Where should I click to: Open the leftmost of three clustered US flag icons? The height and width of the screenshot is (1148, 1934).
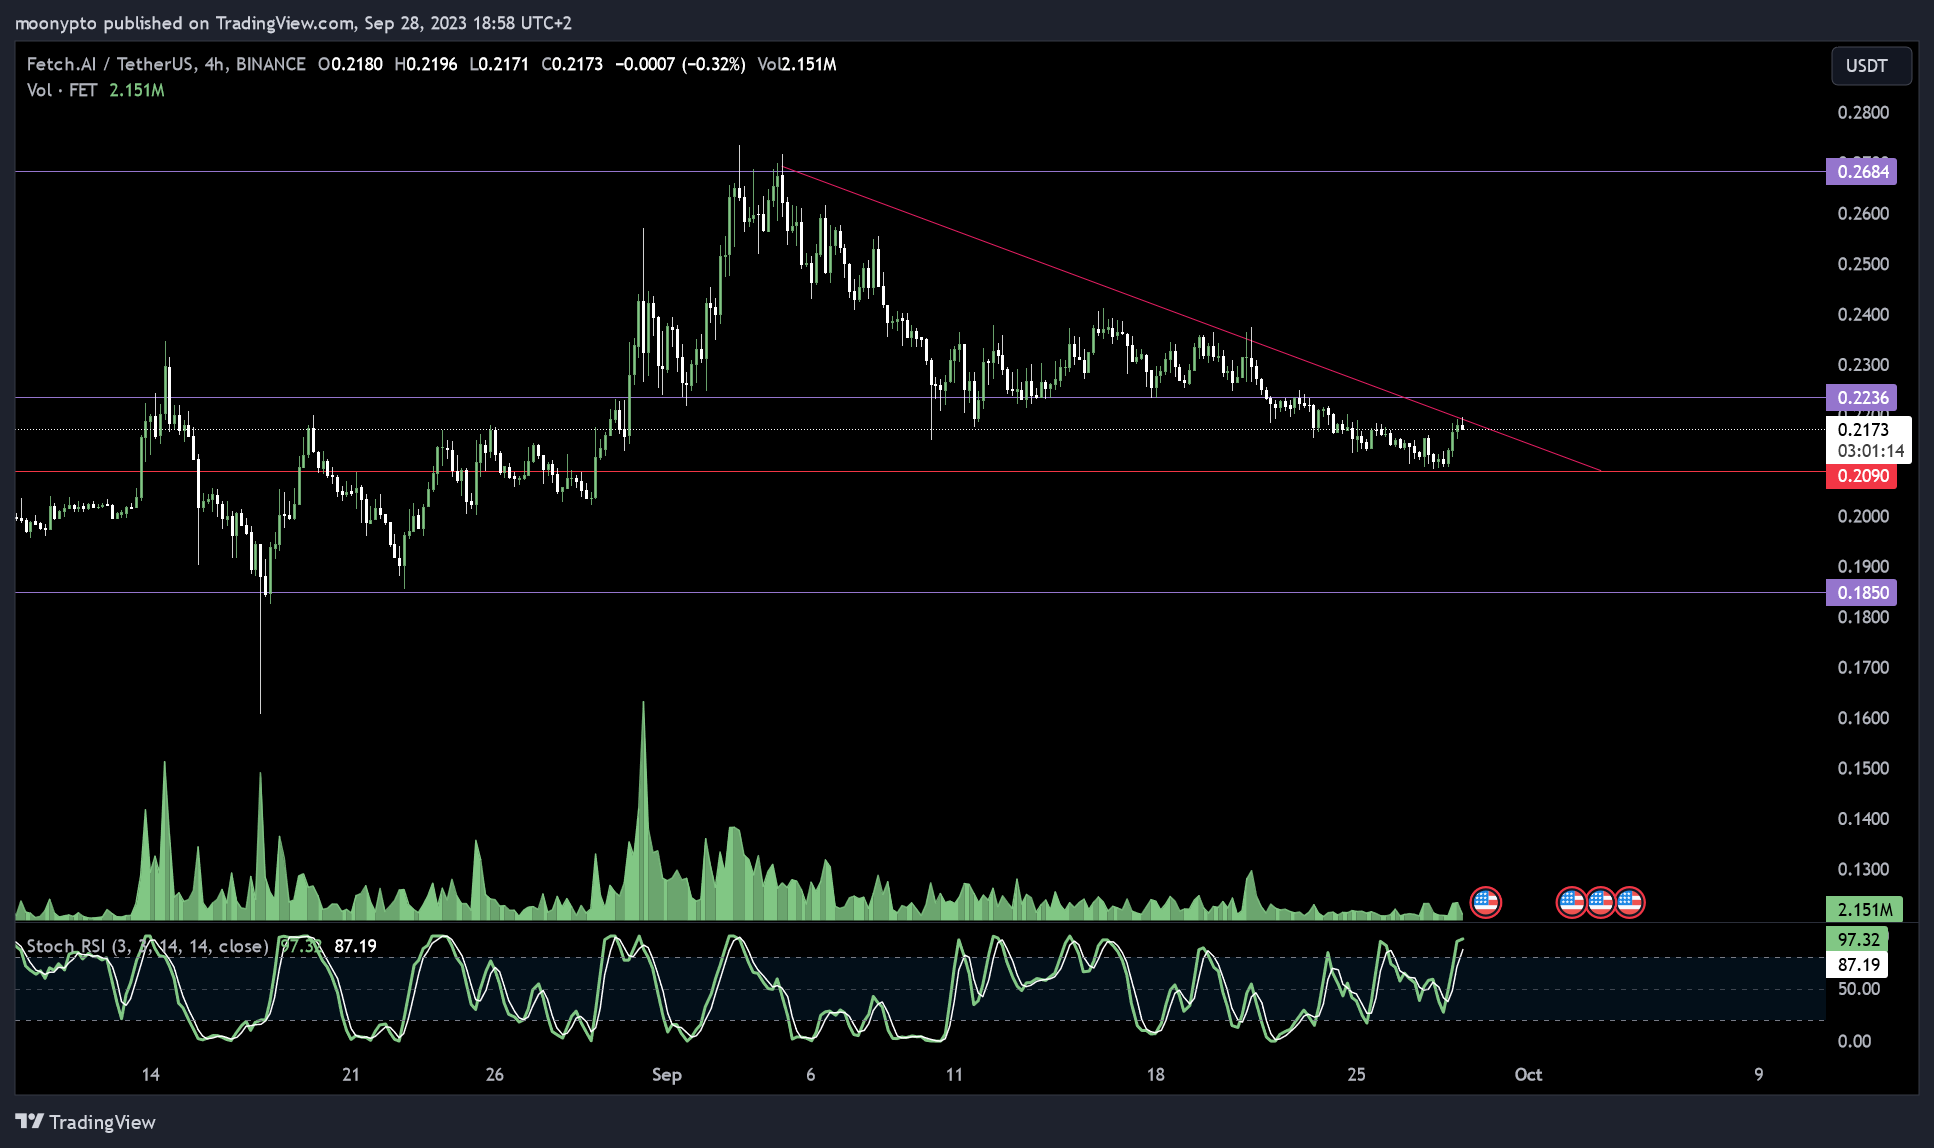(x=1572, y=902)
